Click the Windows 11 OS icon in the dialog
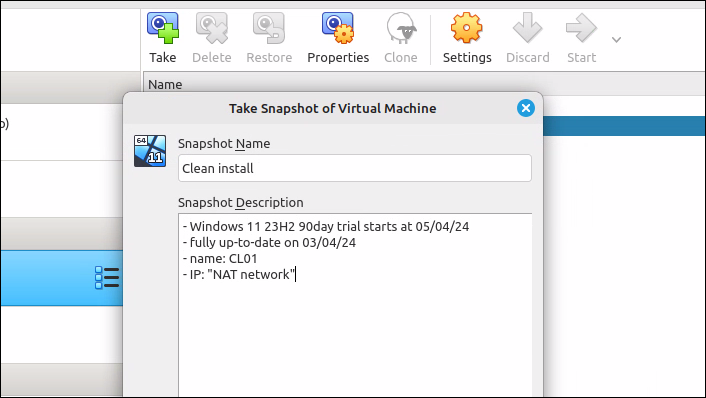 point(150,151)
